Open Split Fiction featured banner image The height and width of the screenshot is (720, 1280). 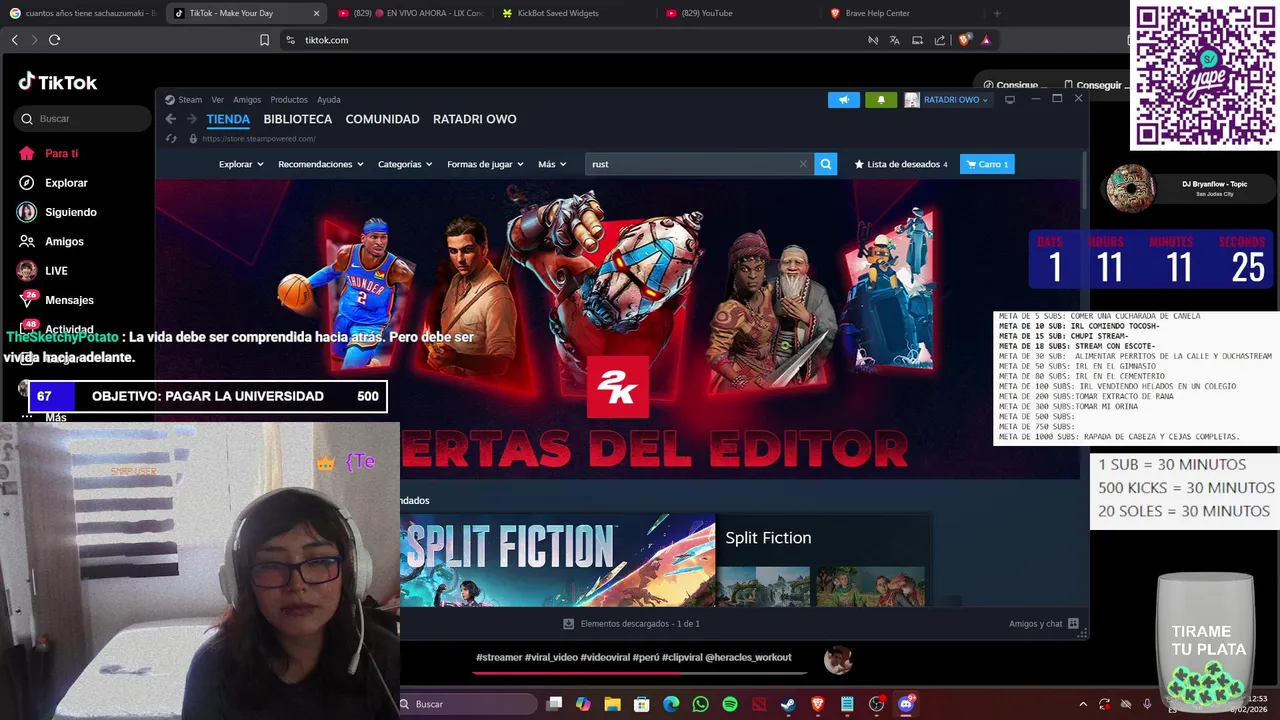pyautogui.click(x=558, y=560)
